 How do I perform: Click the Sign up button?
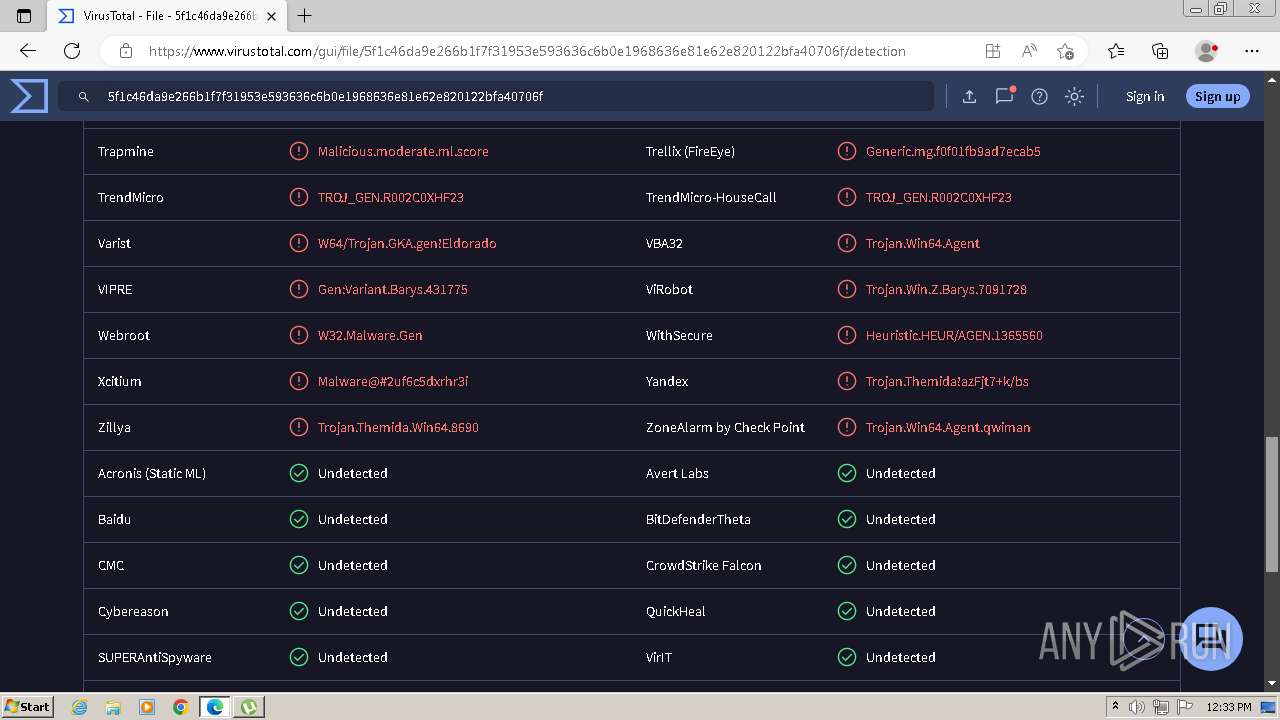[x=1217, y=96]
